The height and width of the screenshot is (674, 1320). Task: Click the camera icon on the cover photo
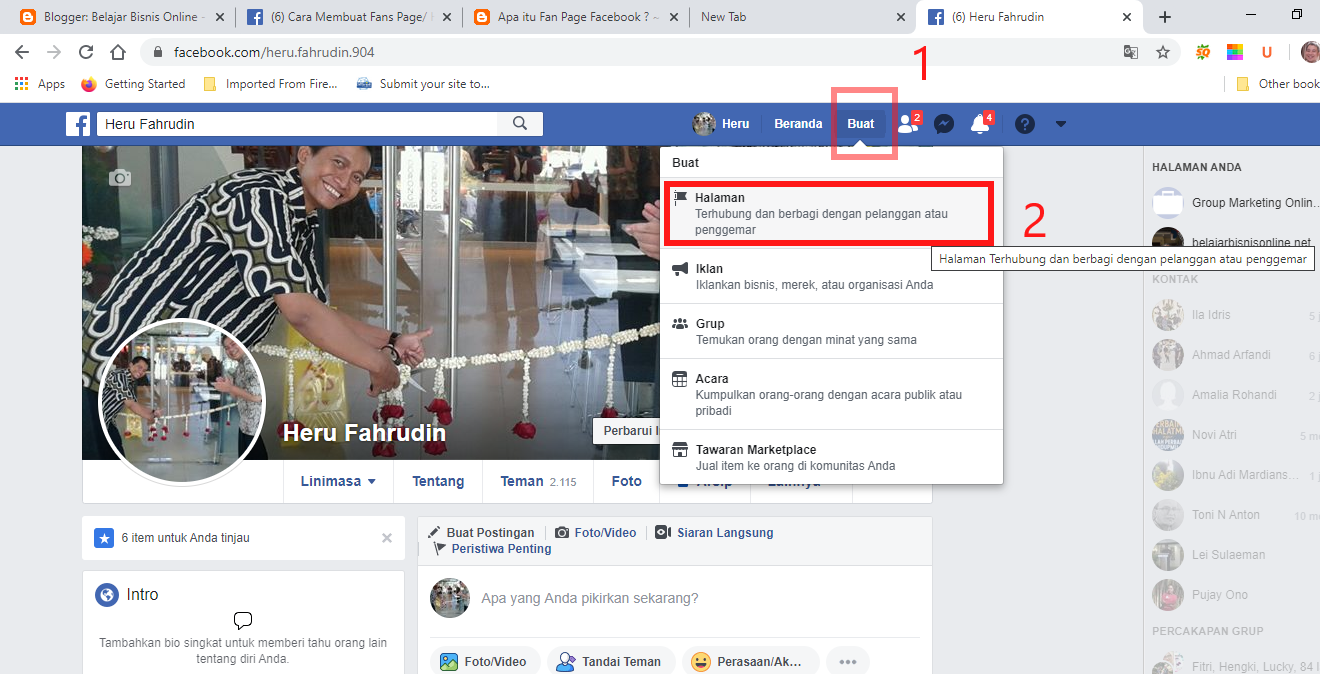(120, 178)
